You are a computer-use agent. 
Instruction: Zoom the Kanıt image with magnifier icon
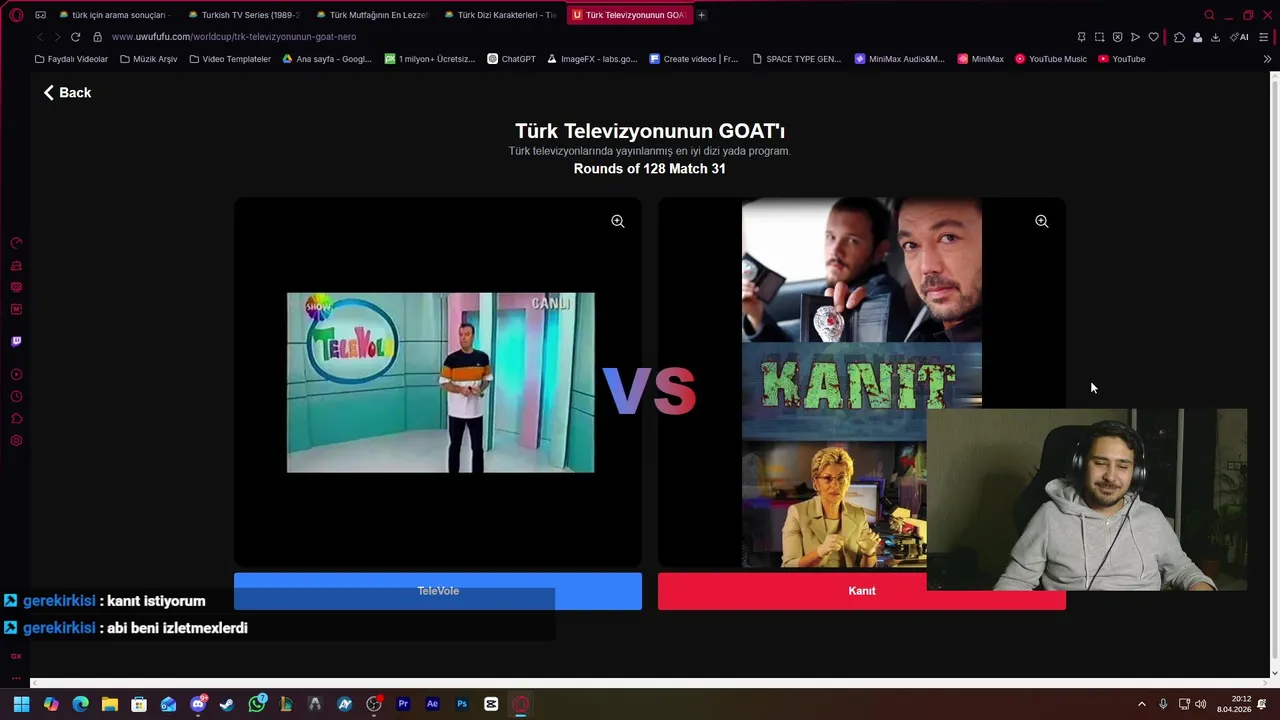pos(1042,221)
